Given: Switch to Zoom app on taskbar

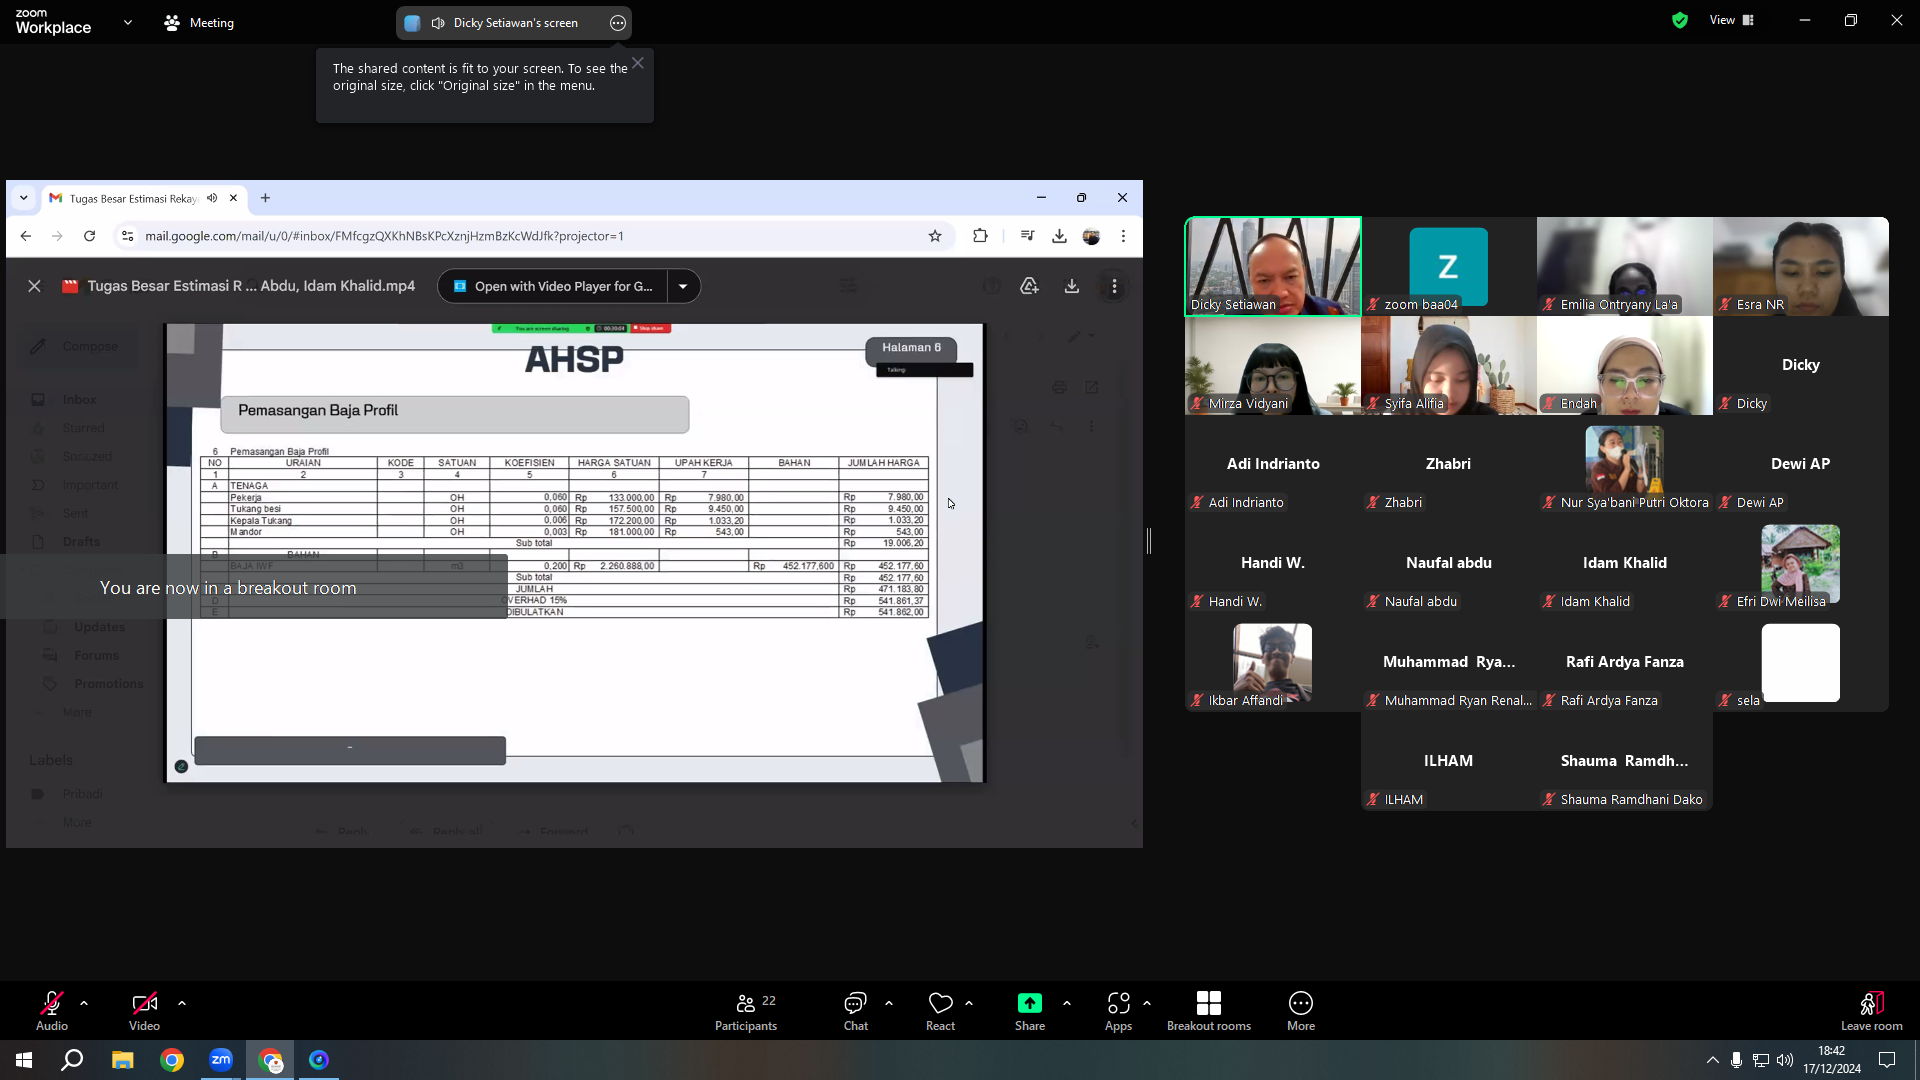Looking at the screenshot, I should 221,1060.
